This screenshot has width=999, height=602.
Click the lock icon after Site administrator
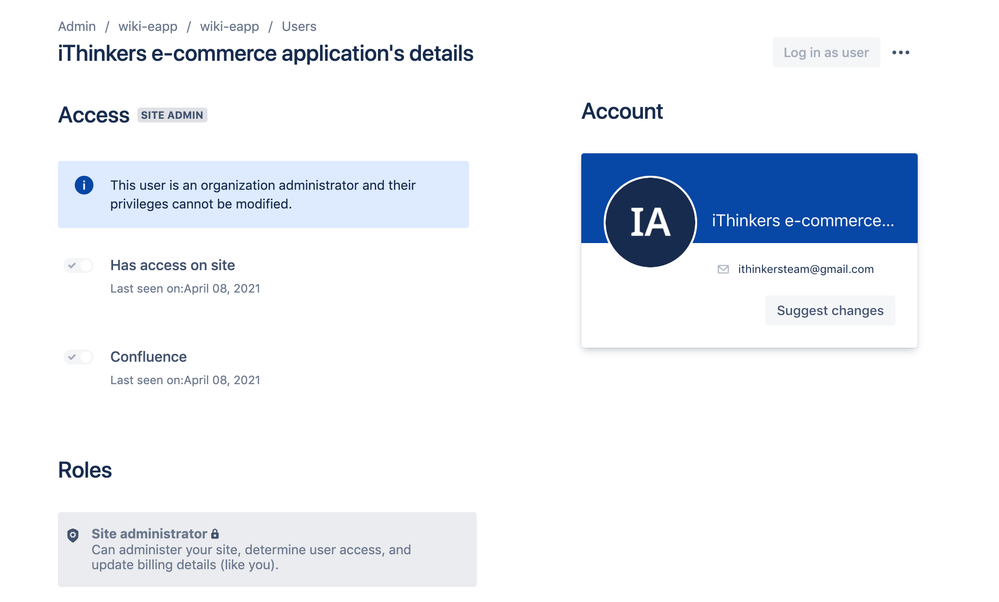tap(215, 534)
